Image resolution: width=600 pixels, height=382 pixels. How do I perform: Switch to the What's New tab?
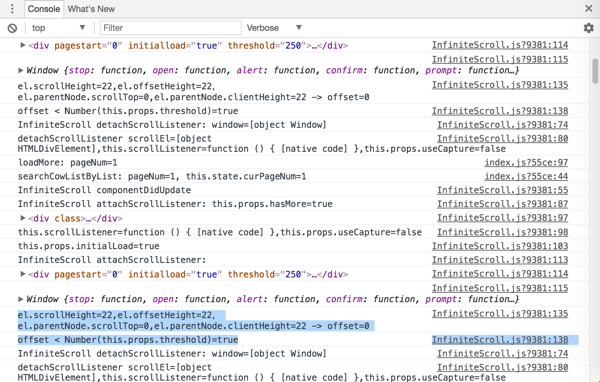[91, 9]
